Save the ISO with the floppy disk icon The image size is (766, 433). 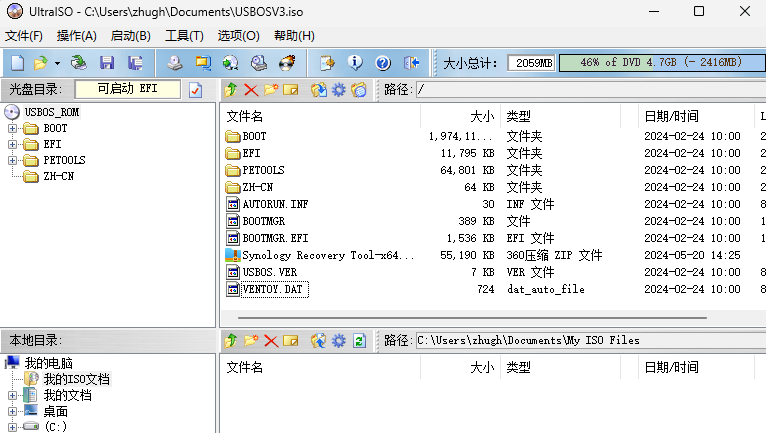click(106, 63)
